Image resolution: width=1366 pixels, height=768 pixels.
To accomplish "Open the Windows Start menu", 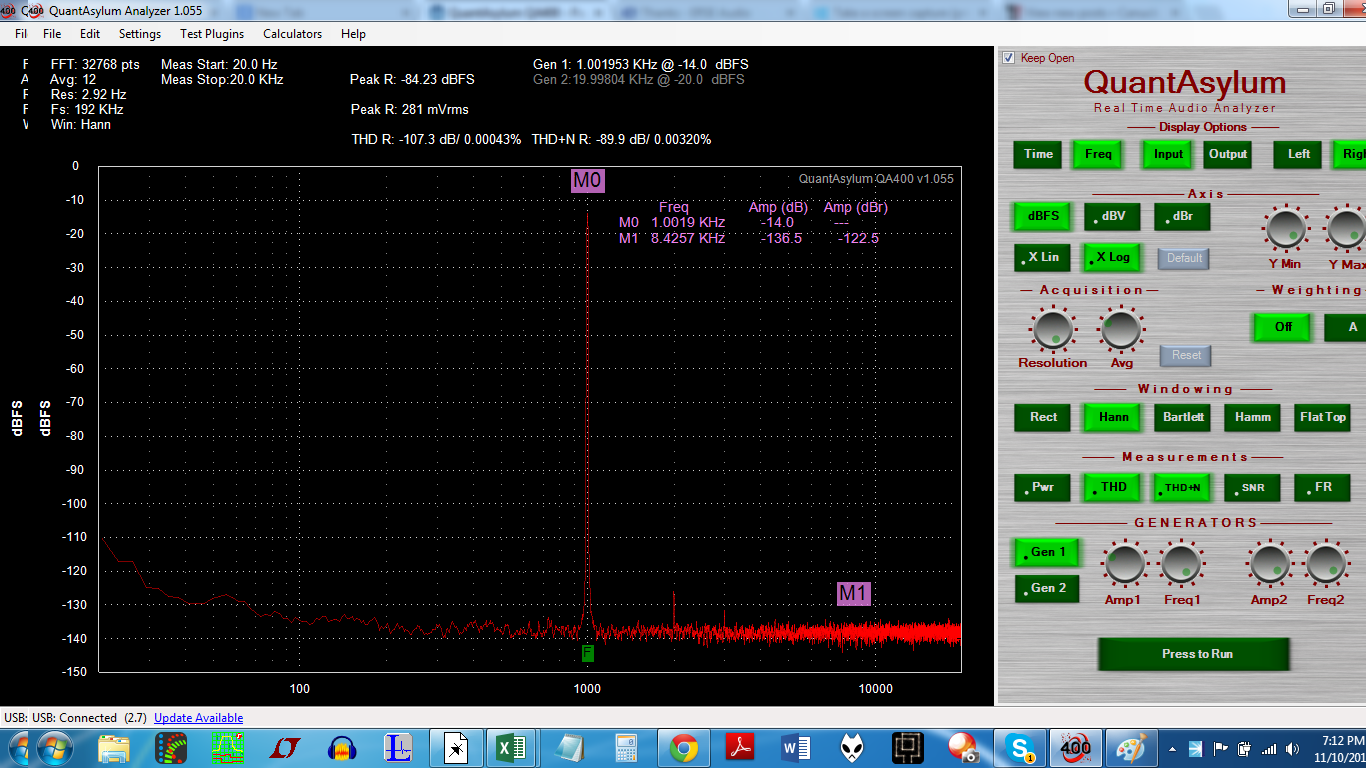I will tap(54, 748).
